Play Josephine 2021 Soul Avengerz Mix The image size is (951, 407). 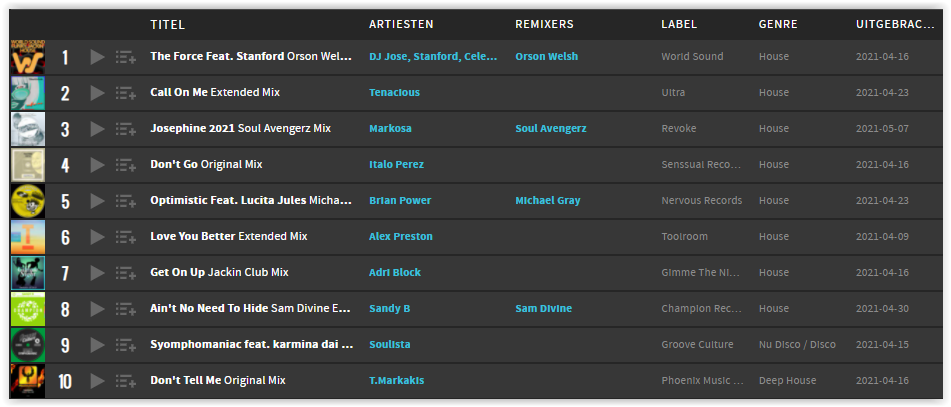97,129
